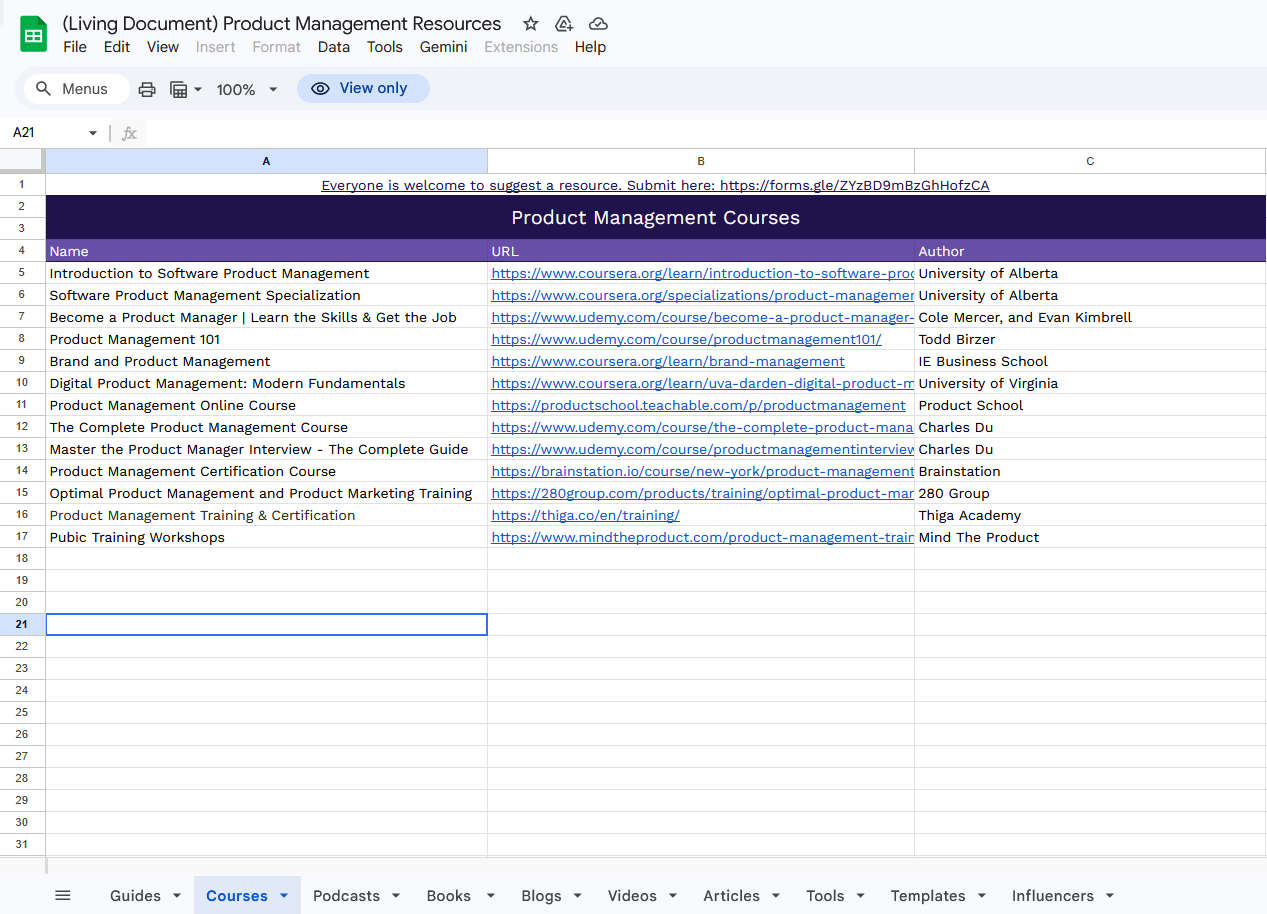Open the productschool.teachable.com link

(698, 405)
